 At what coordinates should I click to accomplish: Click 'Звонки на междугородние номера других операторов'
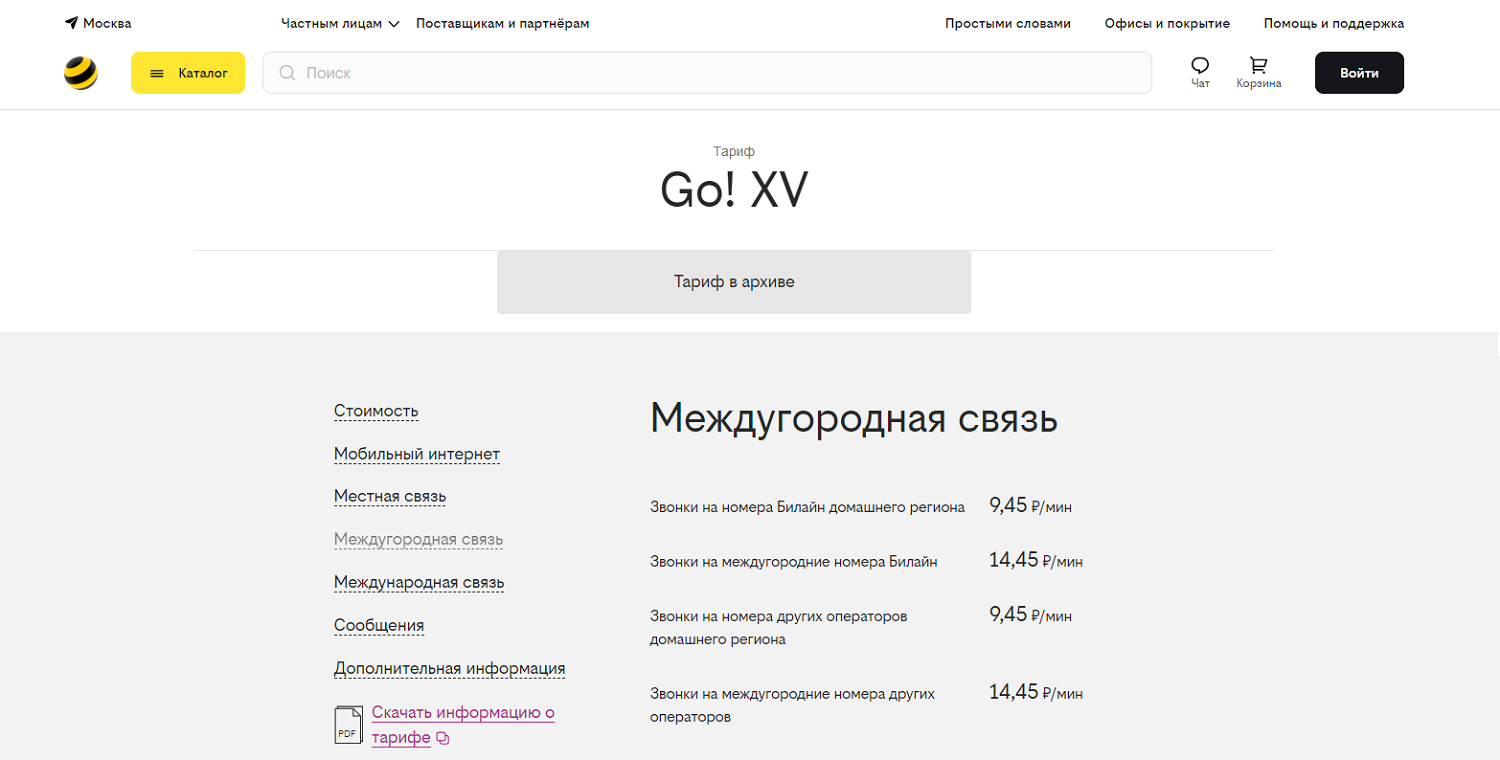[792, 705]
